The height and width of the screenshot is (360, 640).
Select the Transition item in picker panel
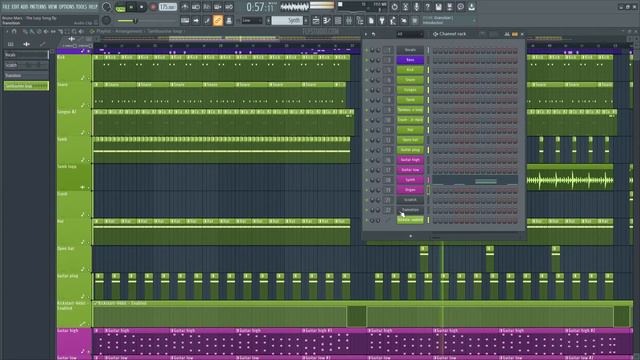click(x=26, y=76)
